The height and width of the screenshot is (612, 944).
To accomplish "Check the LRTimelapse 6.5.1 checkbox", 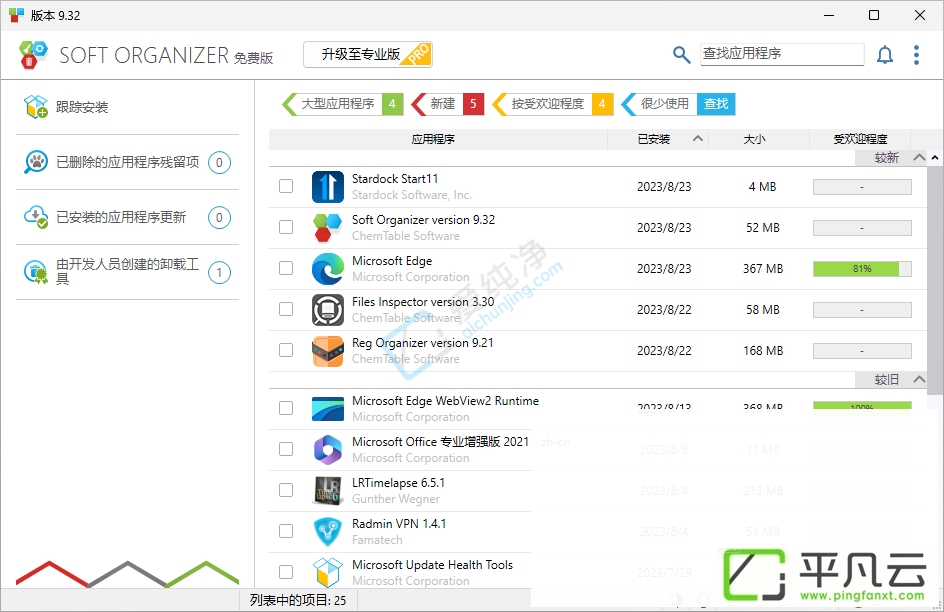I will tap(286, 490).
